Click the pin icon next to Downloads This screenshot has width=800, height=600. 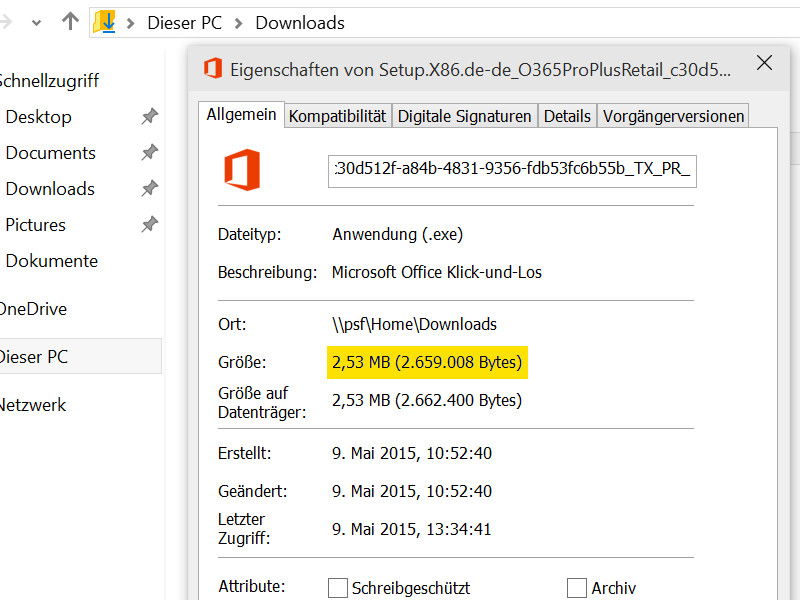149,188
